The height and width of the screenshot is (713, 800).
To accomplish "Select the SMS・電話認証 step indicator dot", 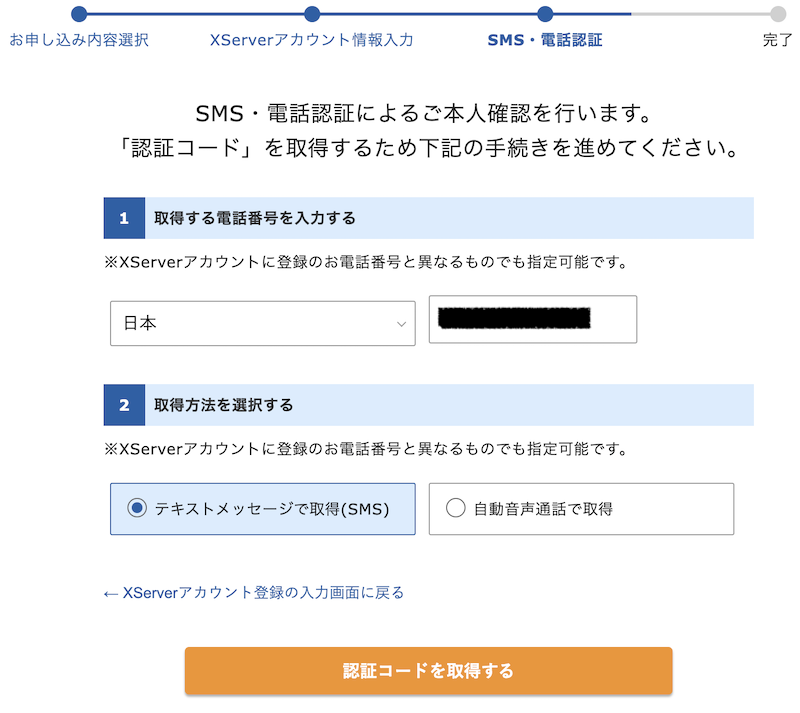I will tap(545, 15).
